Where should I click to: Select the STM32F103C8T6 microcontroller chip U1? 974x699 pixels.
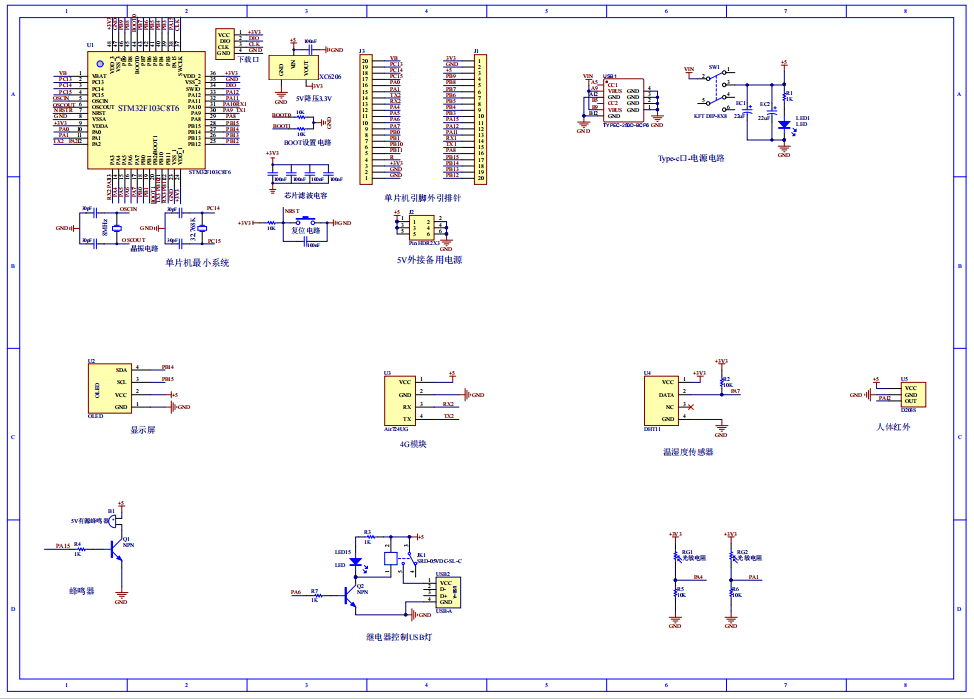tap(148, 109)
